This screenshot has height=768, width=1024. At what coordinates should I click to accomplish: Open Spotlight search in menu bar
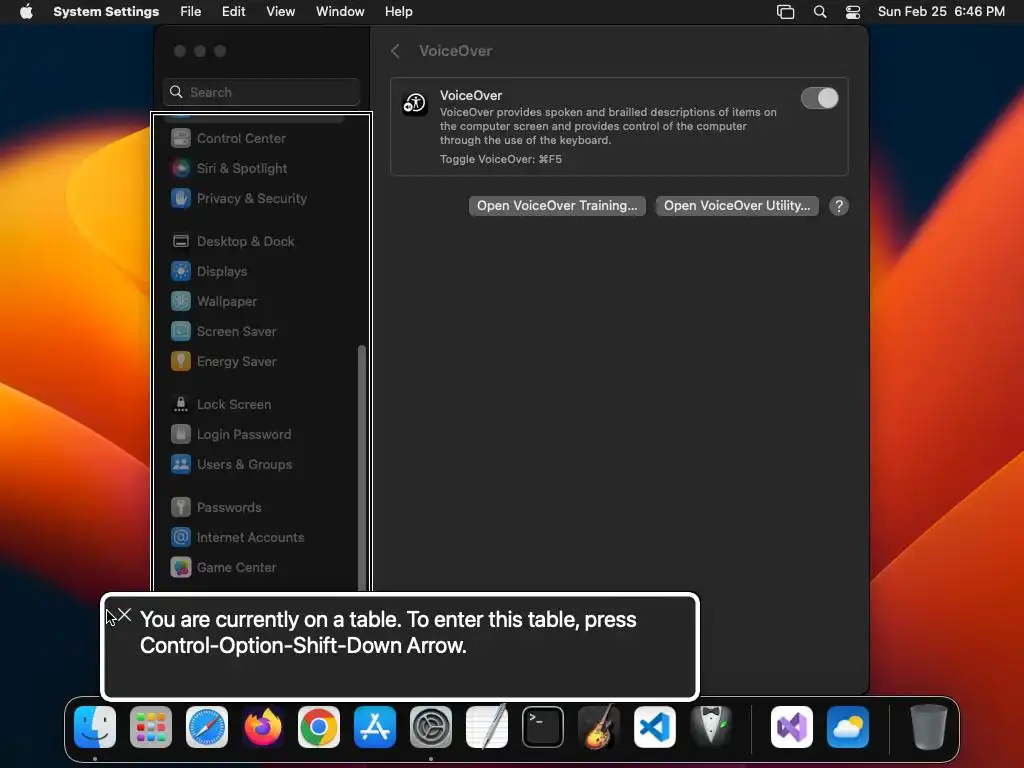(x=820, y=12)
